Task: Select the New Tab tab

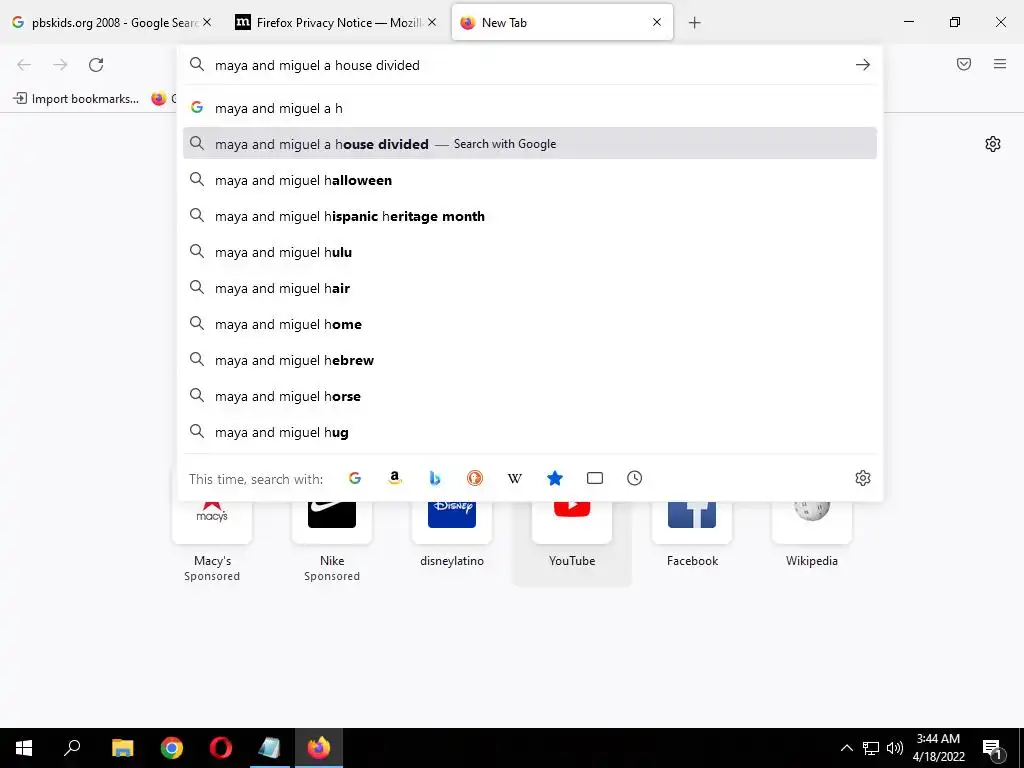Action: (x=562, y=22)
